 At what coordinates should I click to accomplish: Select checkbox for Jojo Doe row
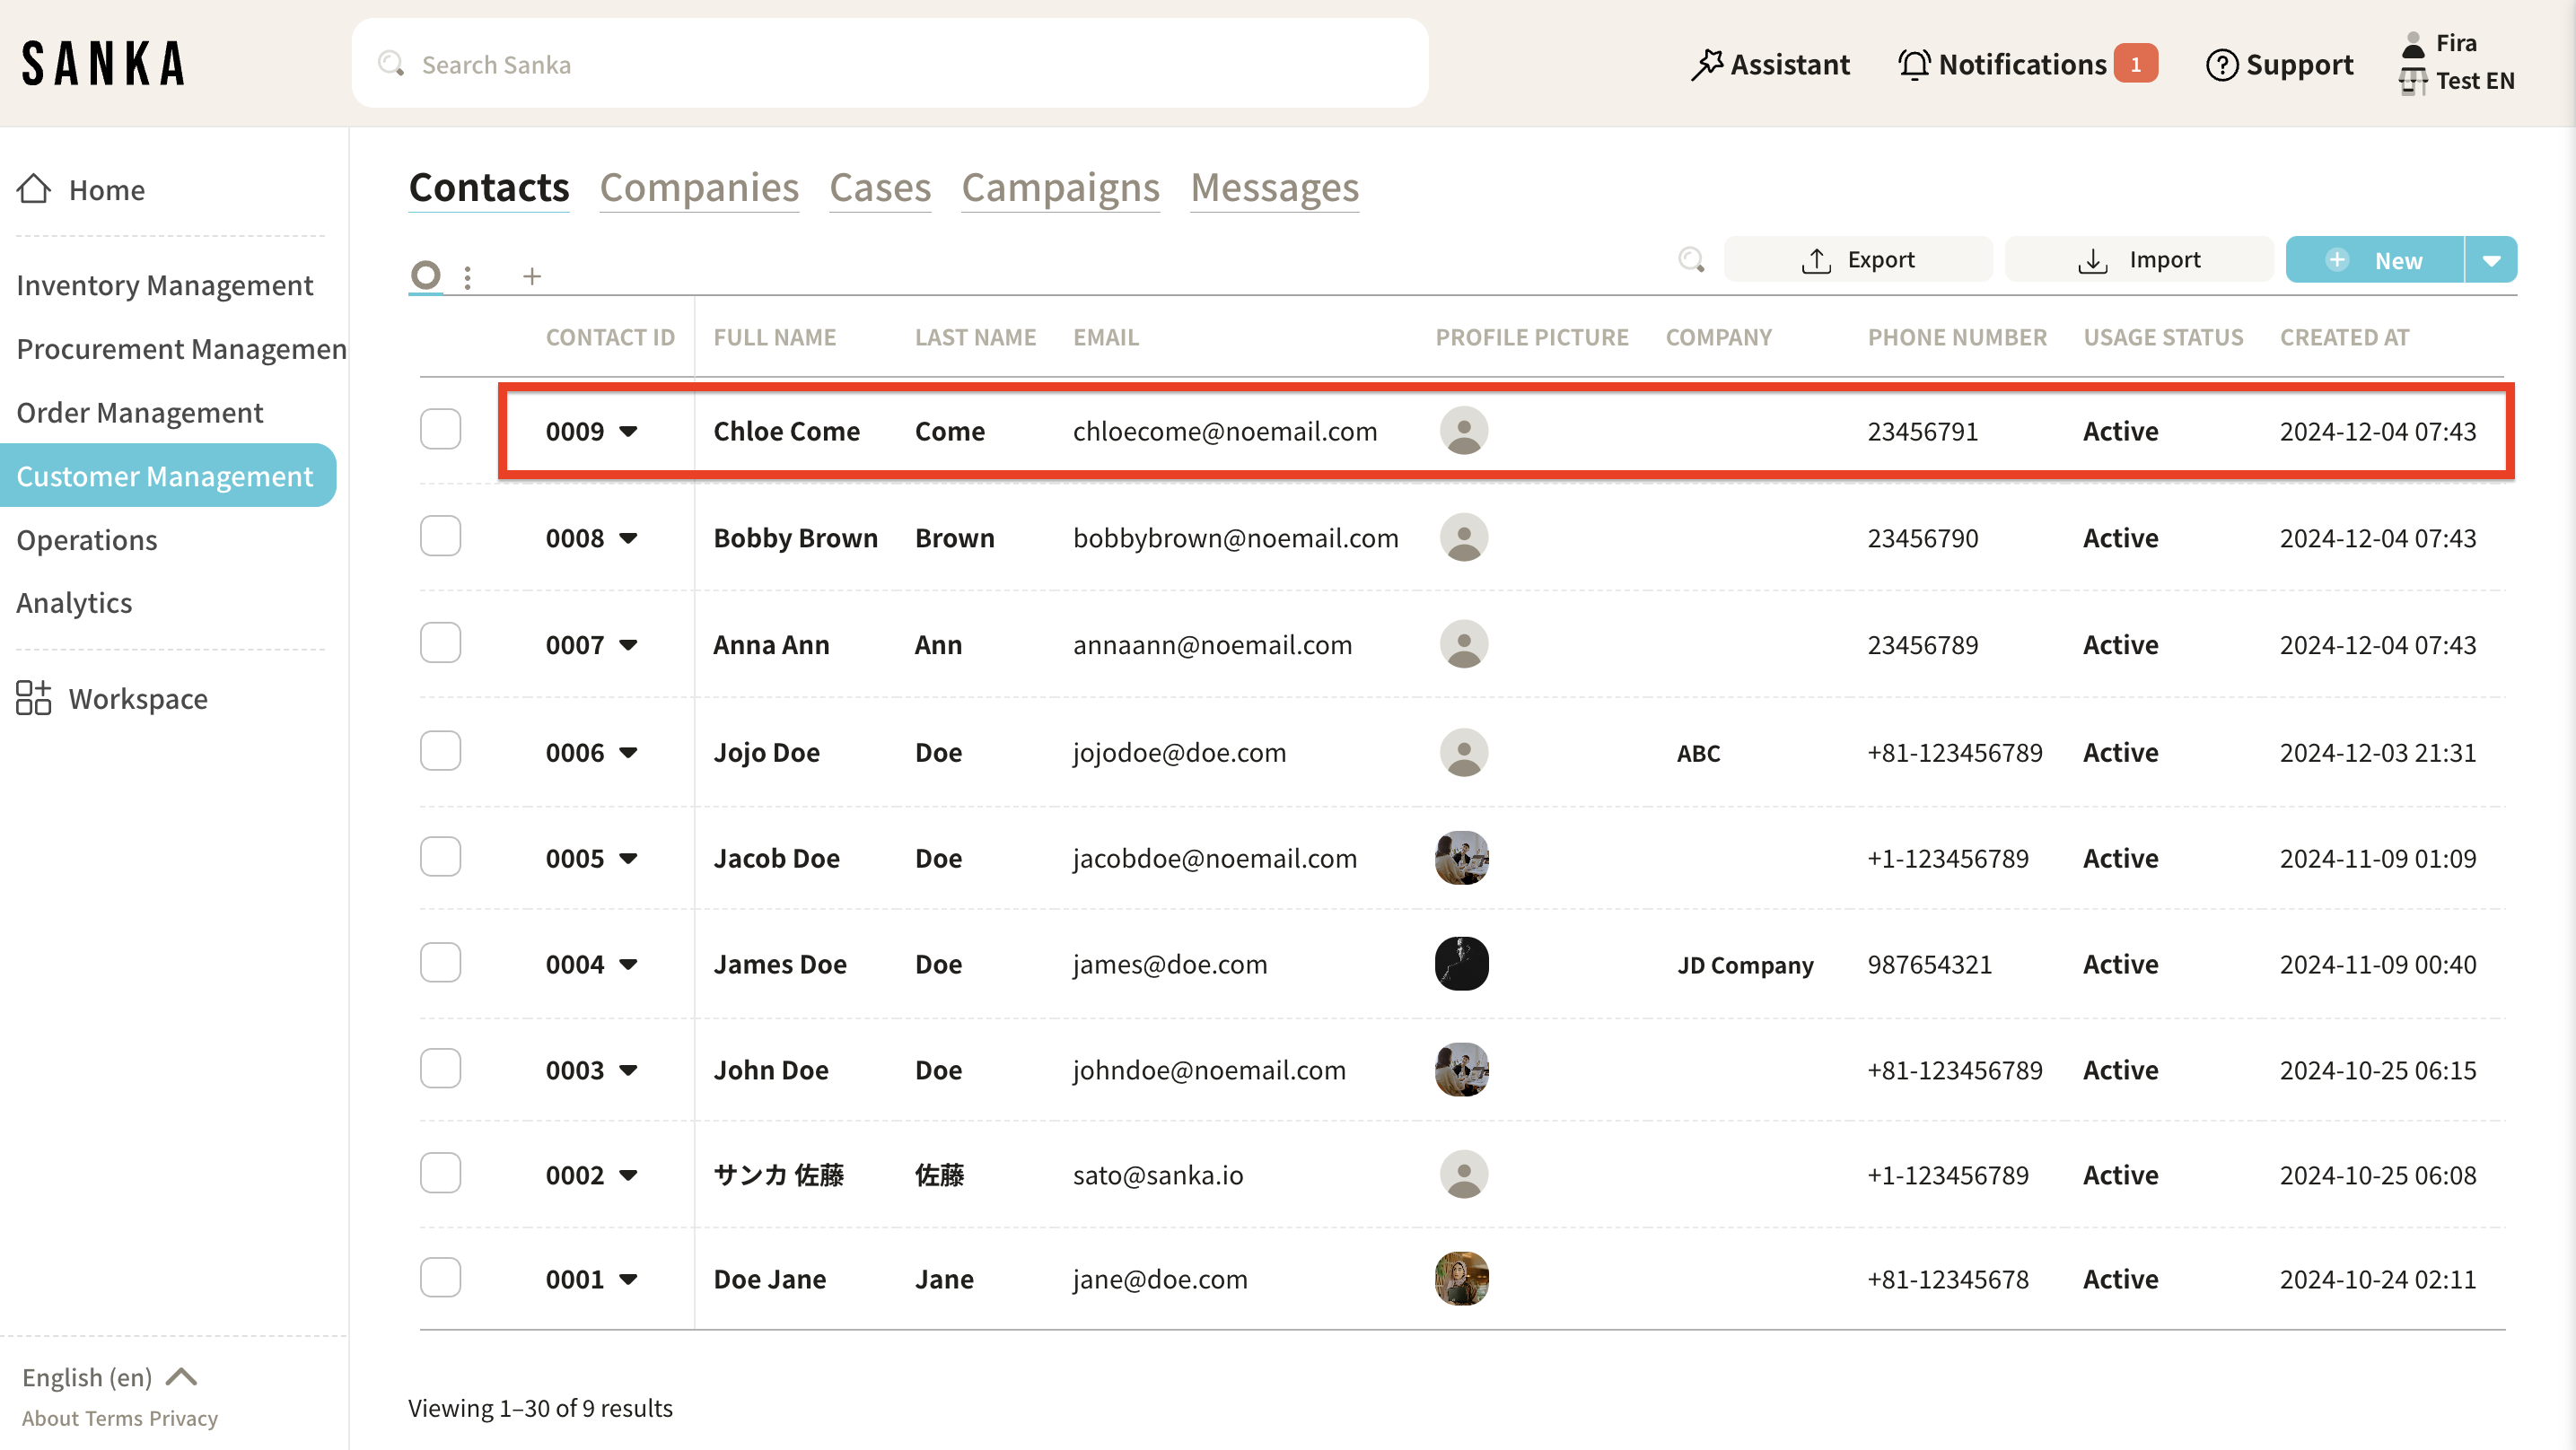pos(440,751)
